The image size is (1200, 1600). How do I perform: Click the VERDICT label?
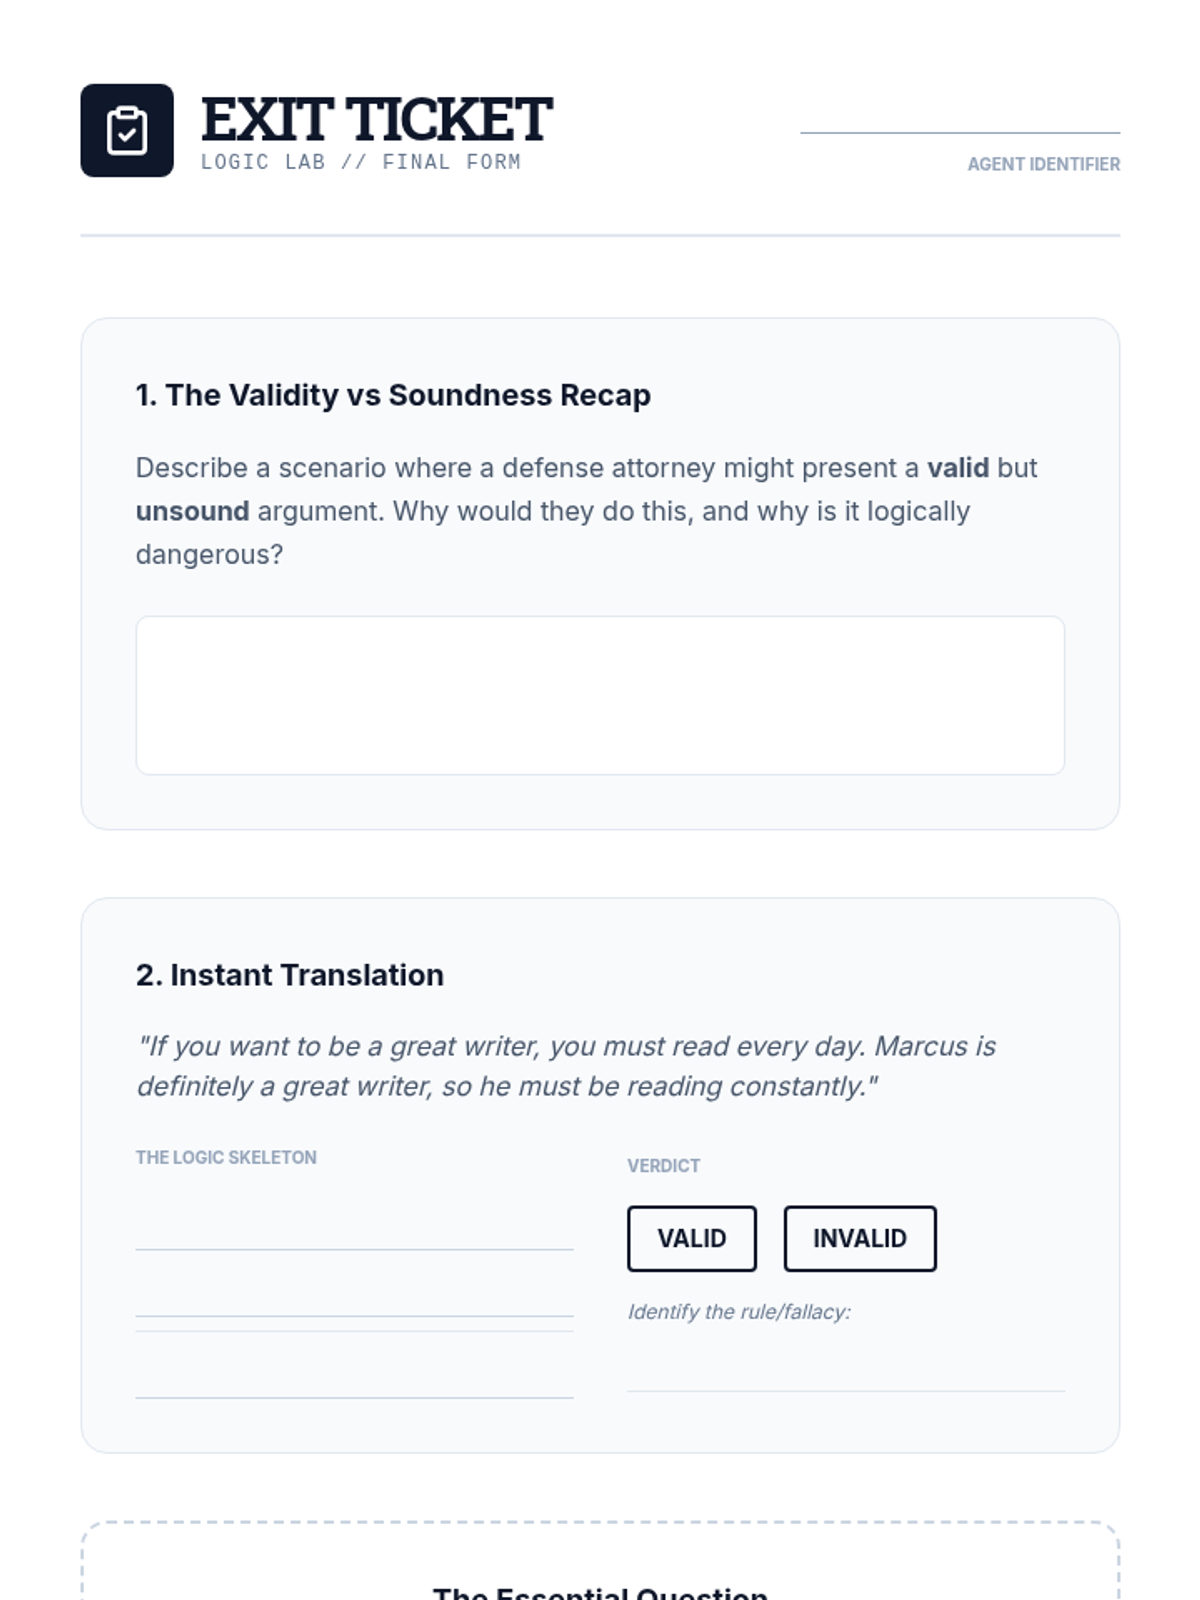point(663,1166)
